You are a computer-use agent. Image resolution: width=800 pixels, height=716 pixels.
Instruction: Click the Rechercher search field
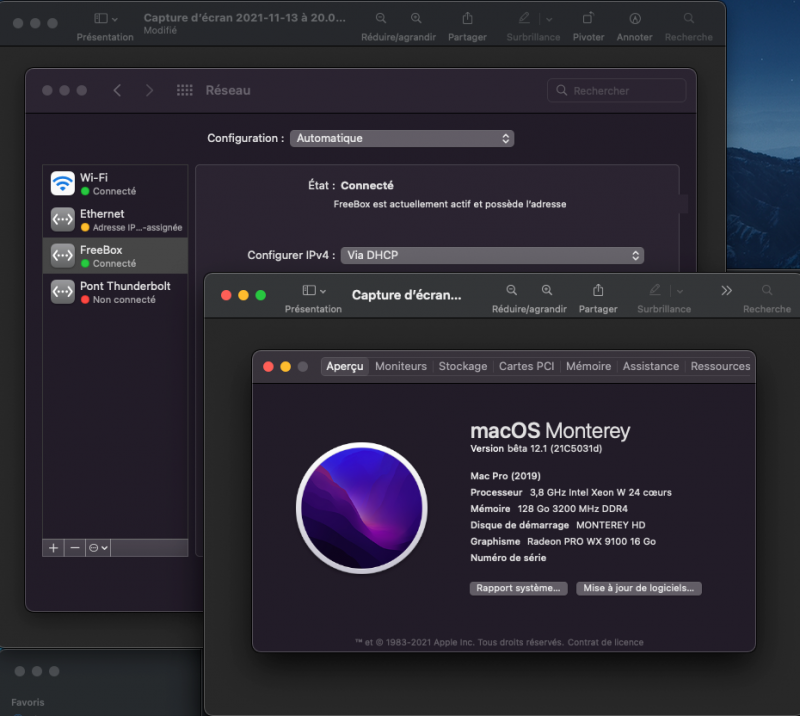[617, 90]
